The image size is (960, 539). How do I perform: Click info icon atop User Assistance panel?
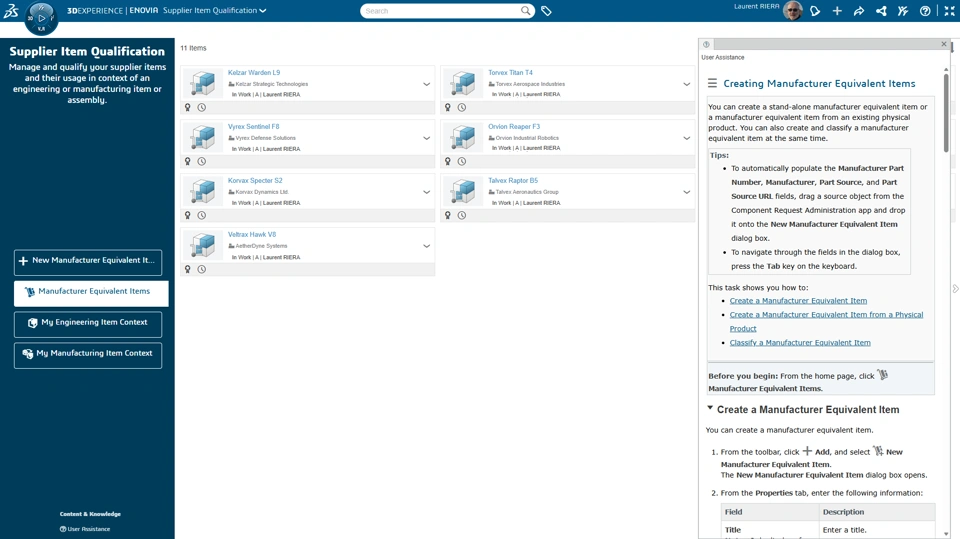[x=706, y=44]
